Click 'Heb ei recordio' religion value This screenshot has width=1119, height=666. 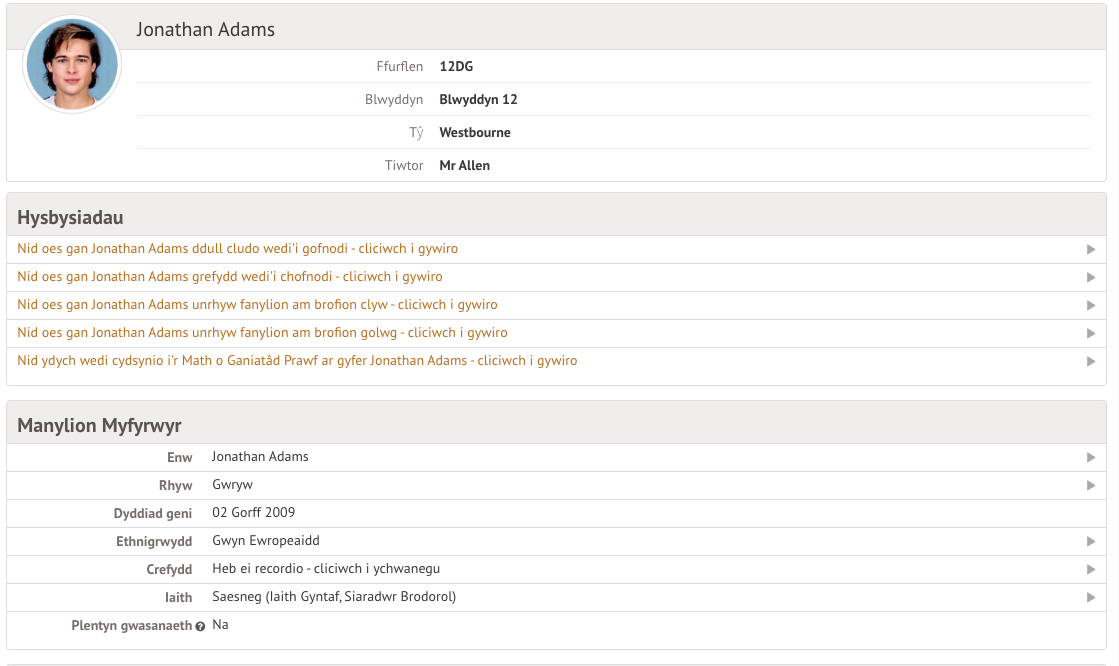click(x=326, y=569)
